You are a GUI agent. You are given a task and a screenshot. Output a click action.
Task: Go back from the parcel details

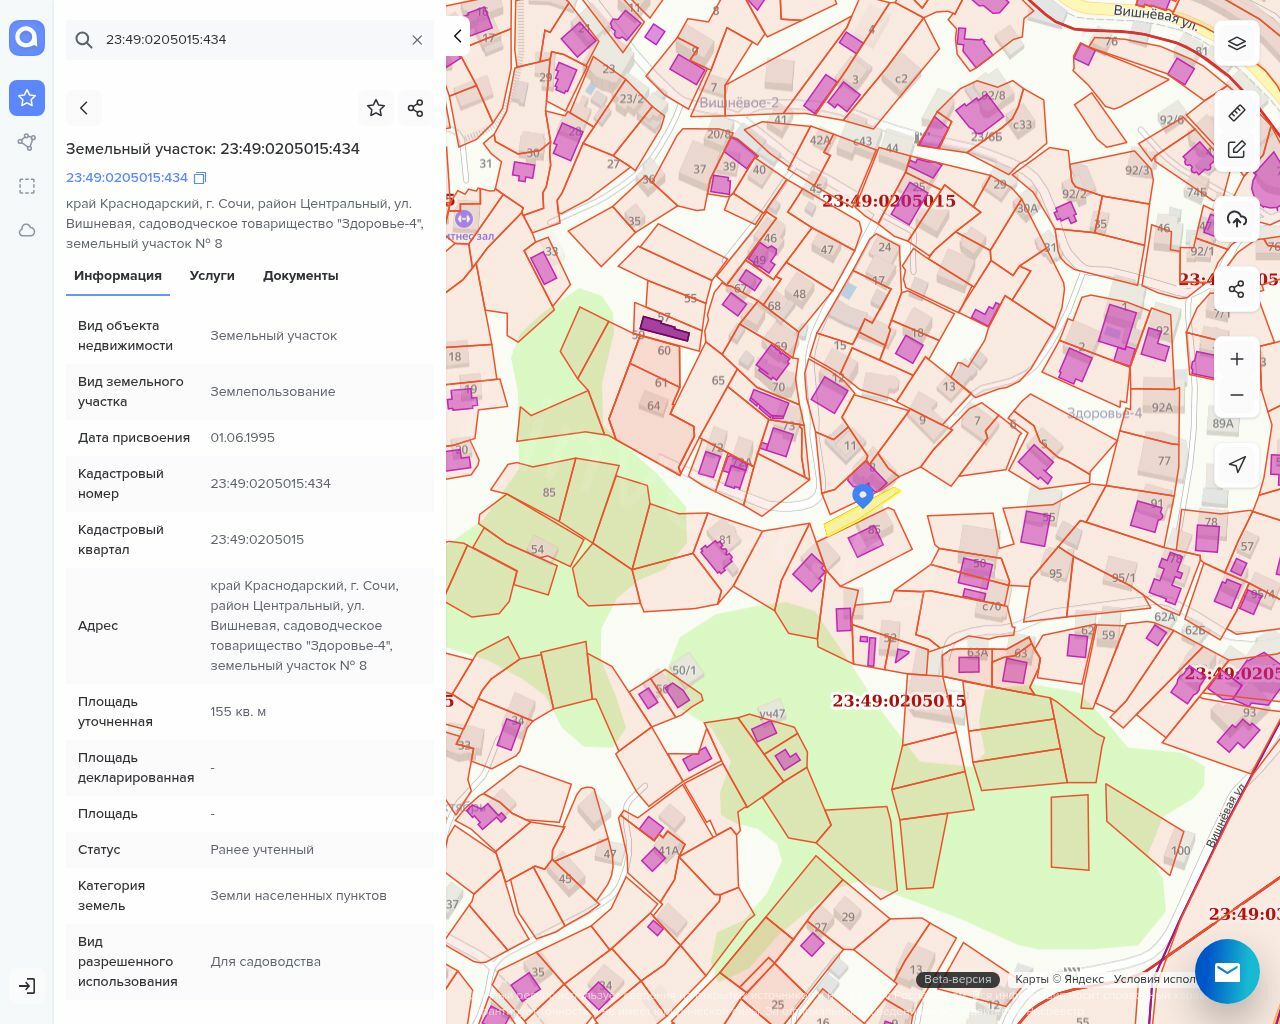84,108
